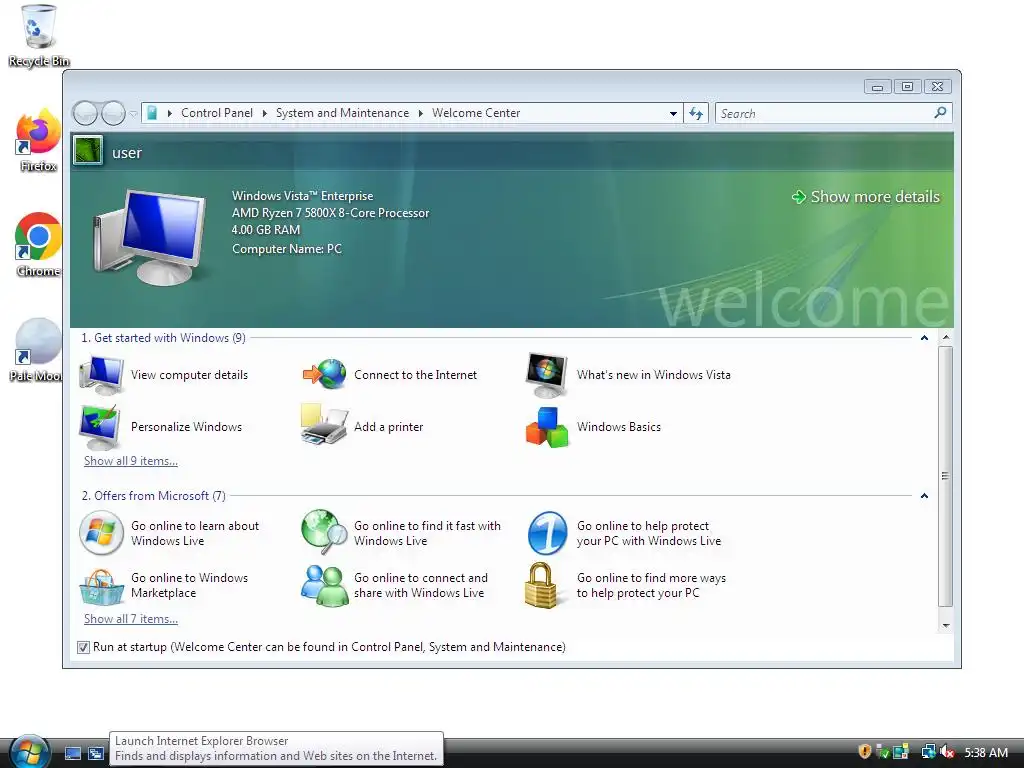Open the recent pages dropdown beside Forward
Image resolution: width=1024 pixels, height=768 pixels.
pos(133,114)
